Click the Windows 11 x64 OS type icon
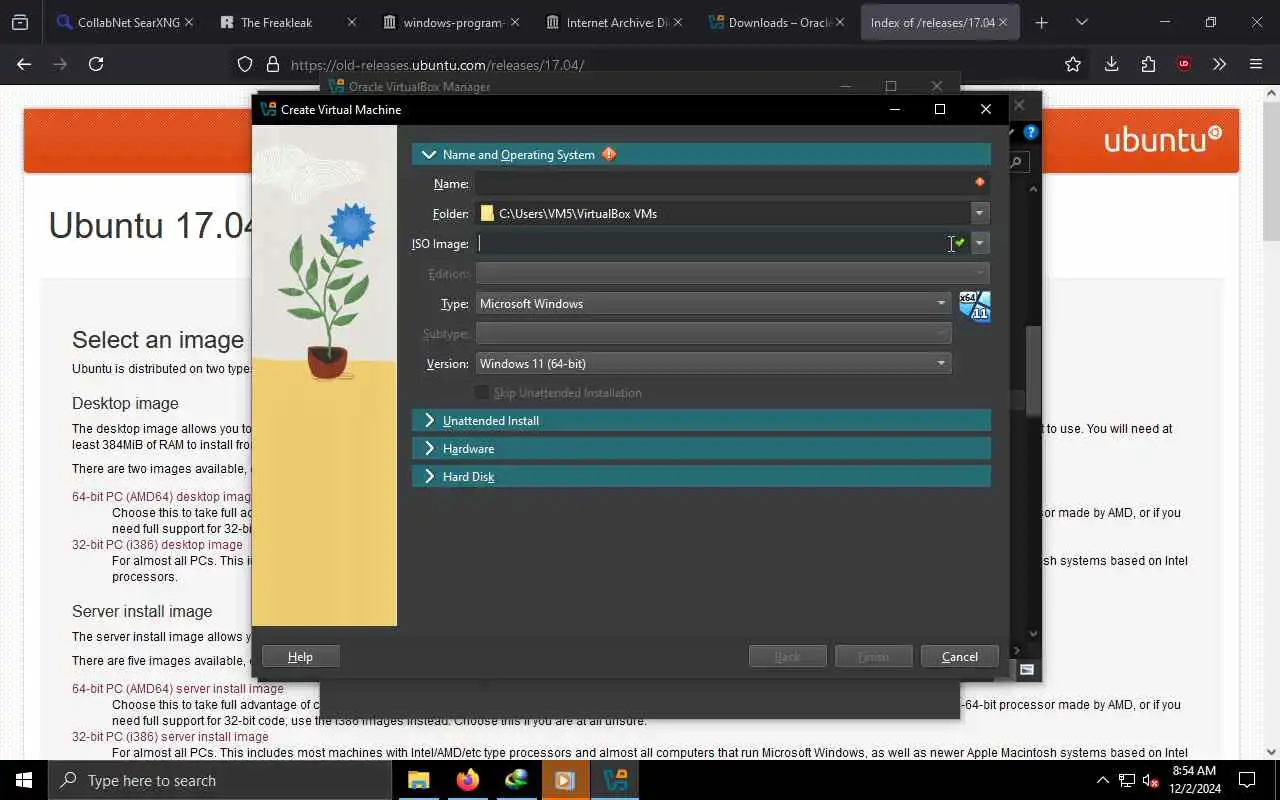 click(974, 306)
